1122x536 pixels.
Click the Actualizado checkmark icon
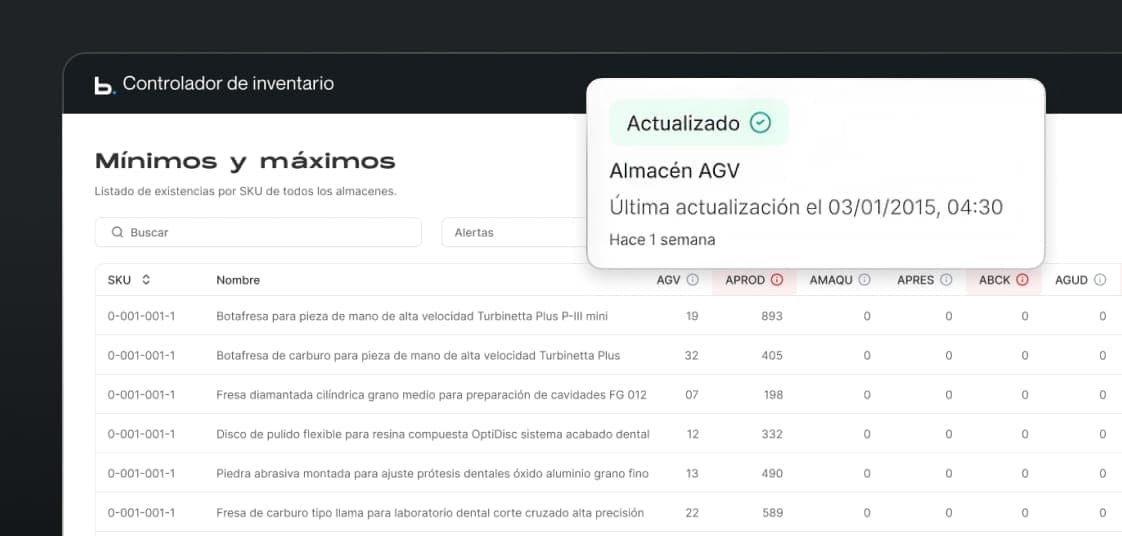(760, 123)
